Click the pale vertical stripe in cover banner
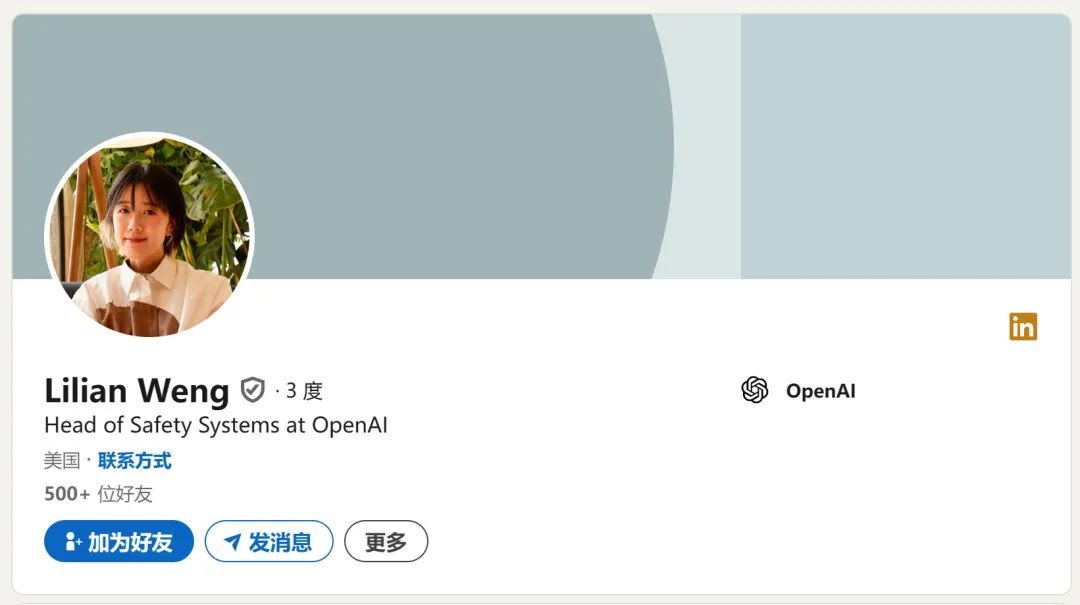Image resolution: width=1080 pixels, height=605 pixels. pyautogui.click(x=706, y=146)
